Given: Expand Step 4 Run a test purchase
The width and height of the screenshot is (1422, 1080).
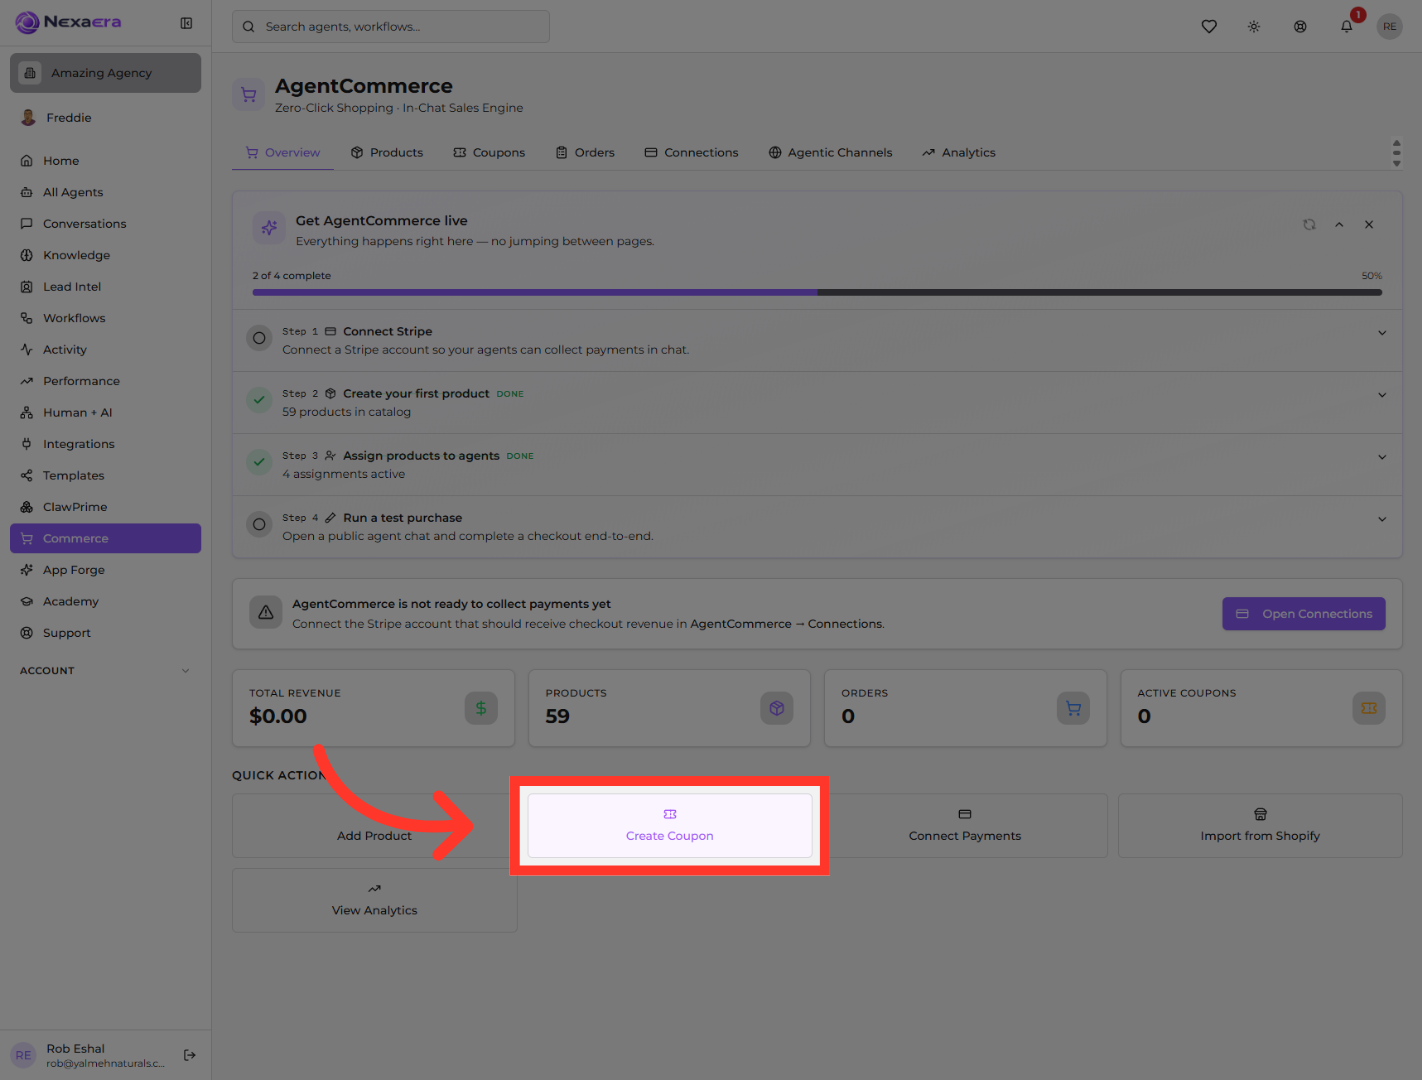Looking at the screenshot, I should tap(1382, 519).
